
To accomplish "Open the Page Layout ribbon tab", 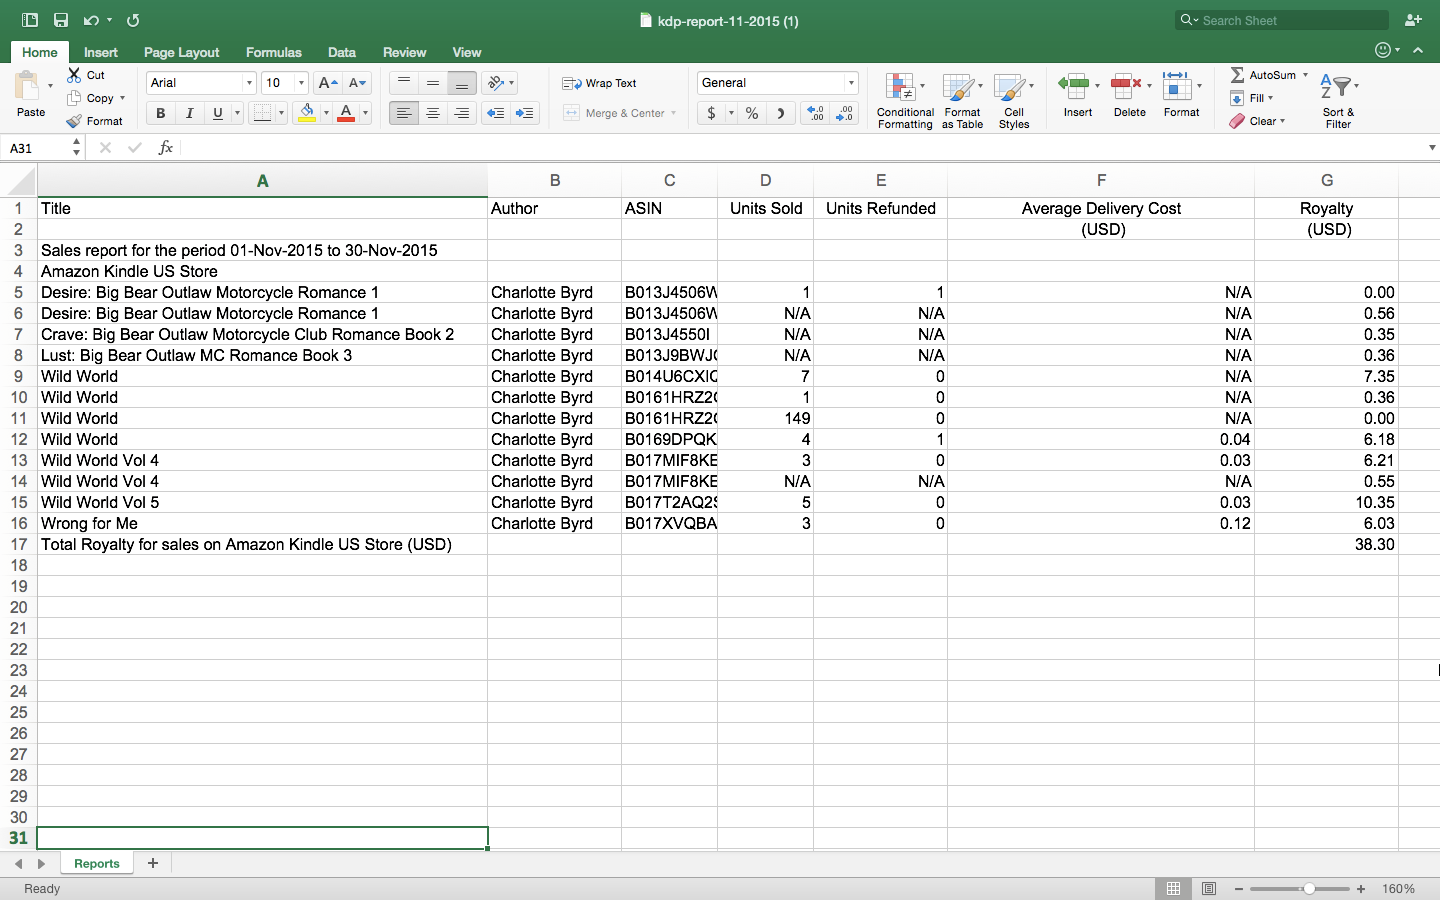I will (x=181, y=52).
